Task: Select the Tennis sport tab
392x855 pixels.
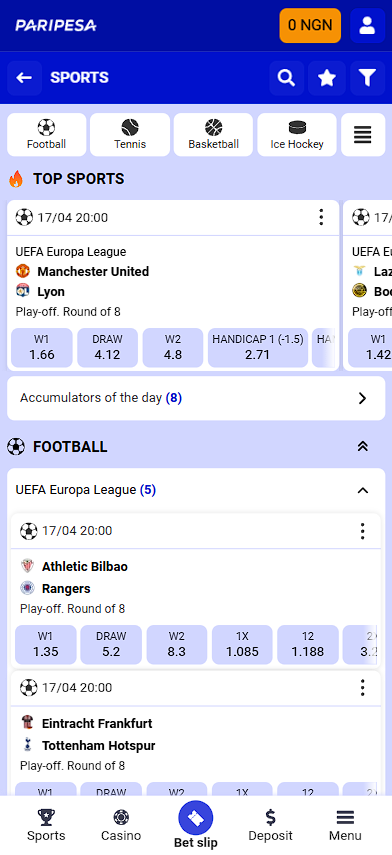Action: (130, 135)
